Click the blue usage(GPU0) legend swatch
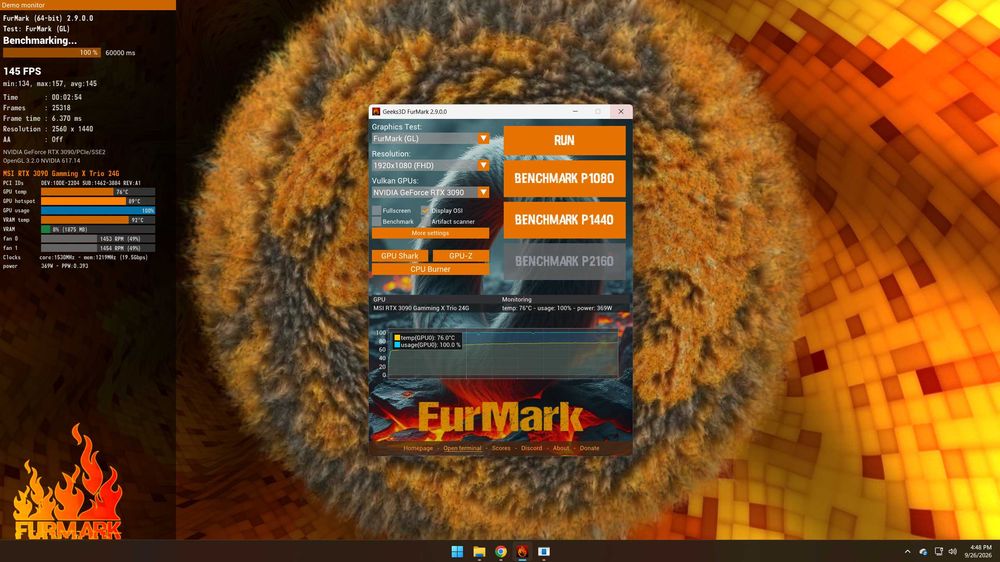Image resolution: width=1000 pixels, height=562 pixels. click(x=397, y=345)
